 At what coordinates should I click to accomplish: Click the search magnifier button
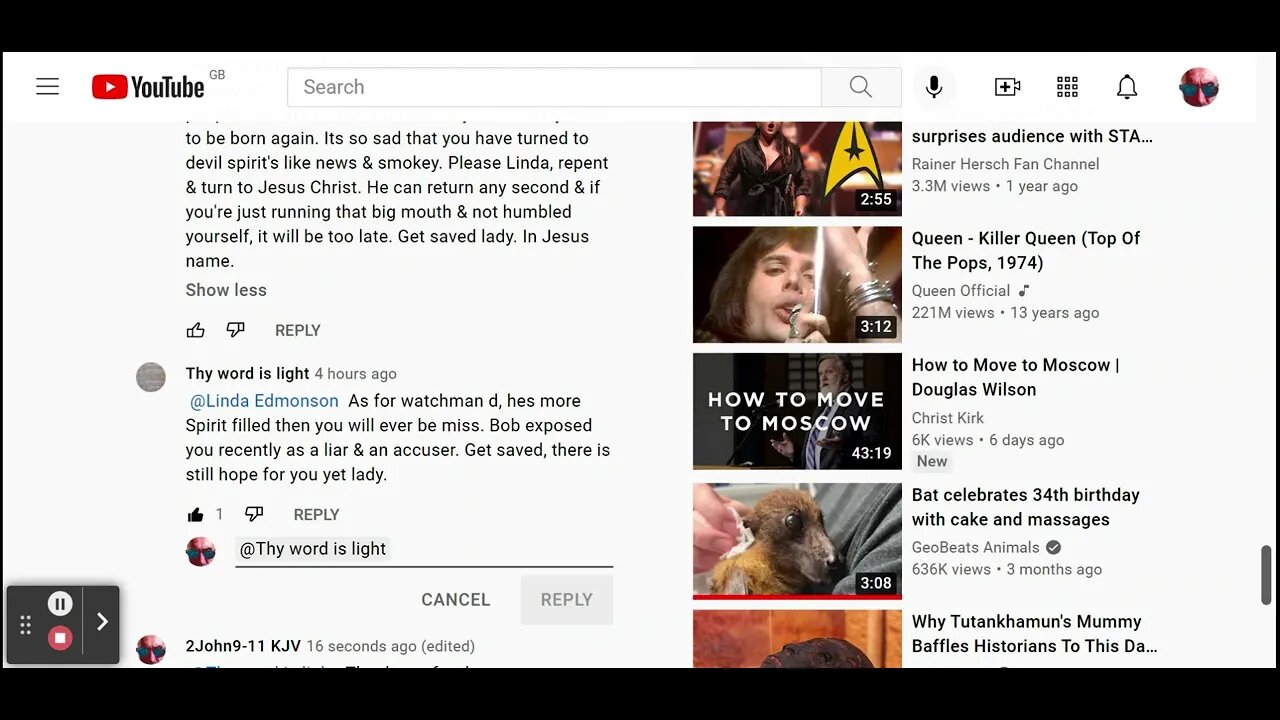(x=860, y=87)
